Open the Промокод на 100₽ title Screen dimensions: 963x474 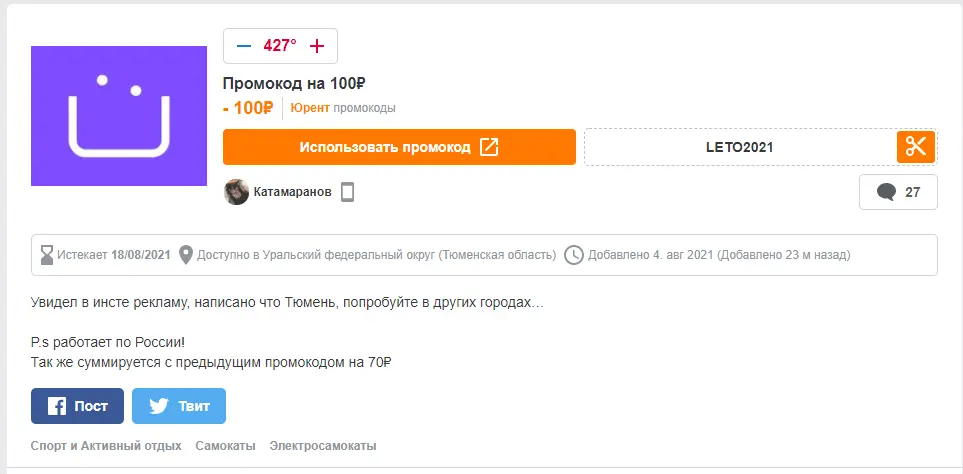tap(294, 83)
